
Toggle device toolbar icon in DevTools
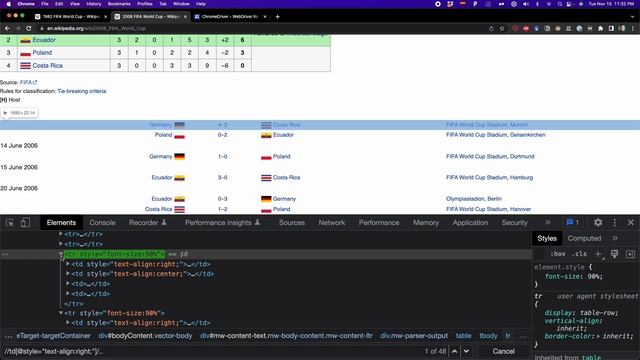tap(25, 222)
